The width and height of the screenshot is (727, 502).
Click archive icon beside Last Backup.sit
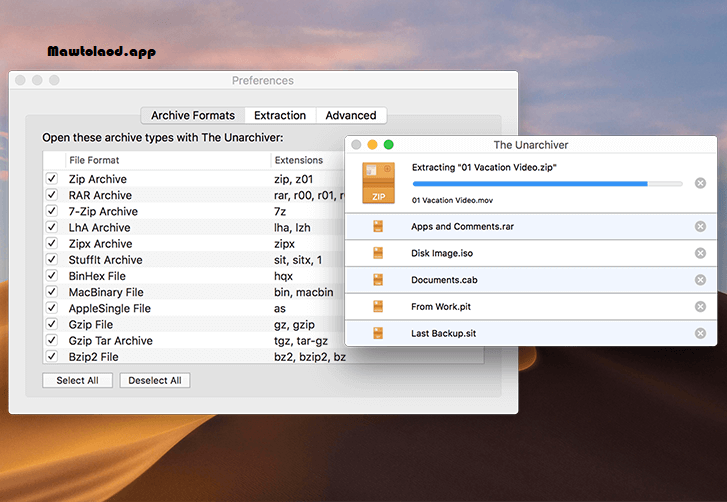coord(378,333)
